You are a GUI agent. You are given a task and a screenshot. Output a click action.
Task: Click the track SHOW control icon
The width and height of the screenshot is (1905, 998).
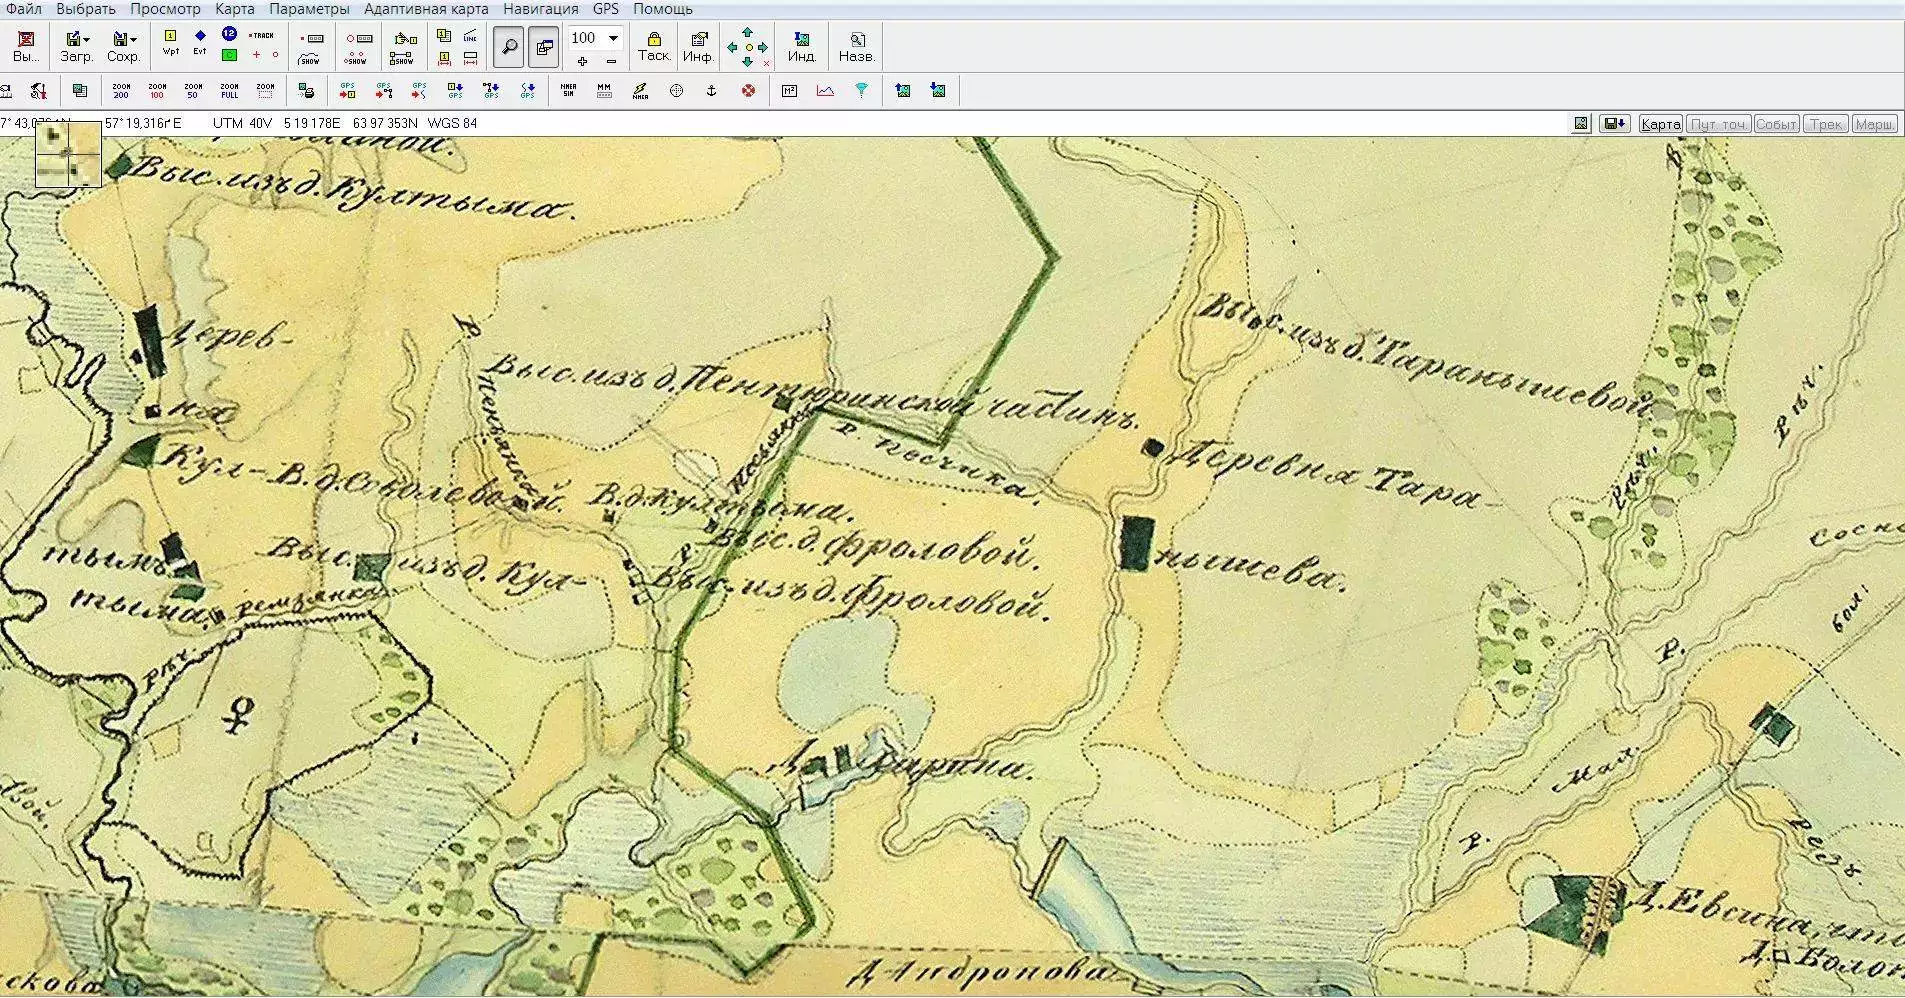[310, 59]
